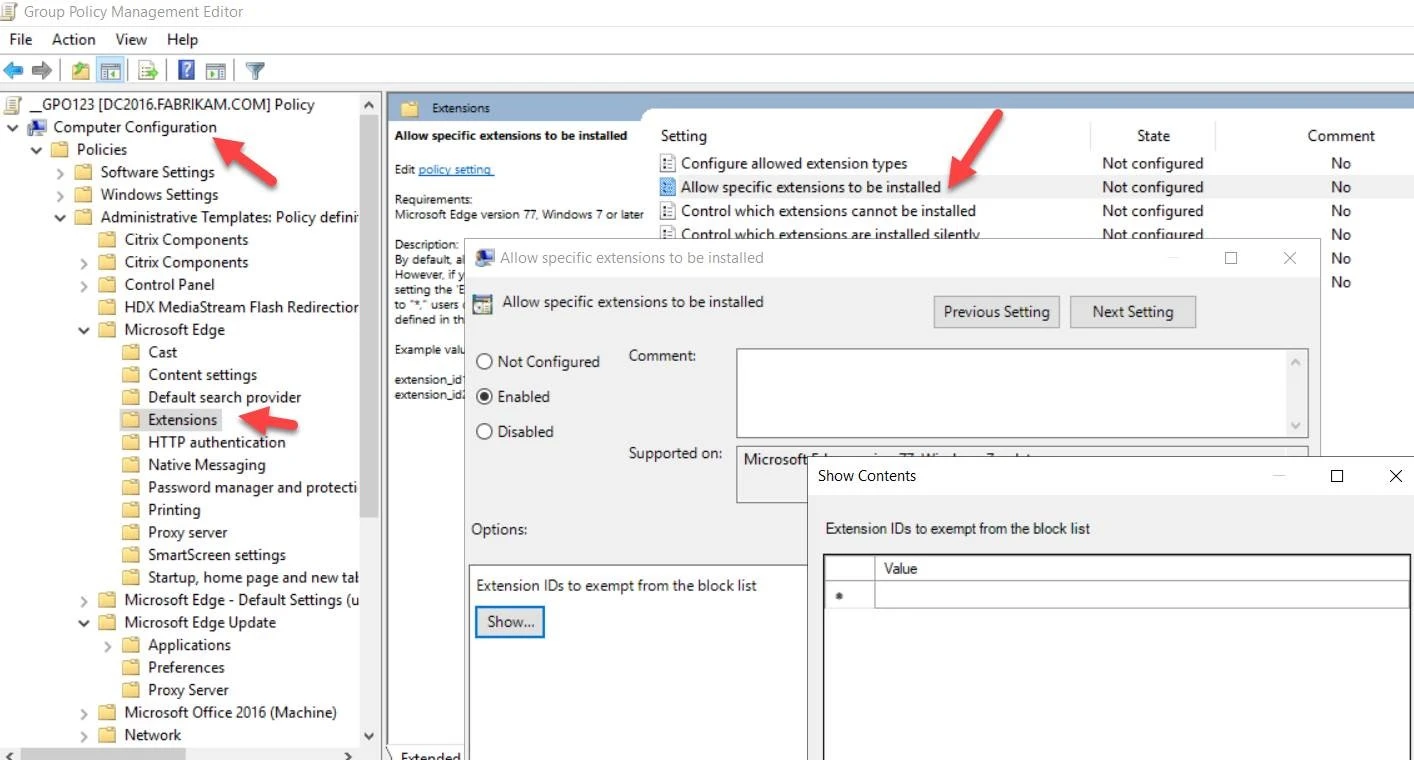This screenshot has width=1414, height=760.
Task: Click the grey Forward arrow in toolbar
Action: click(x=41, y=71)
